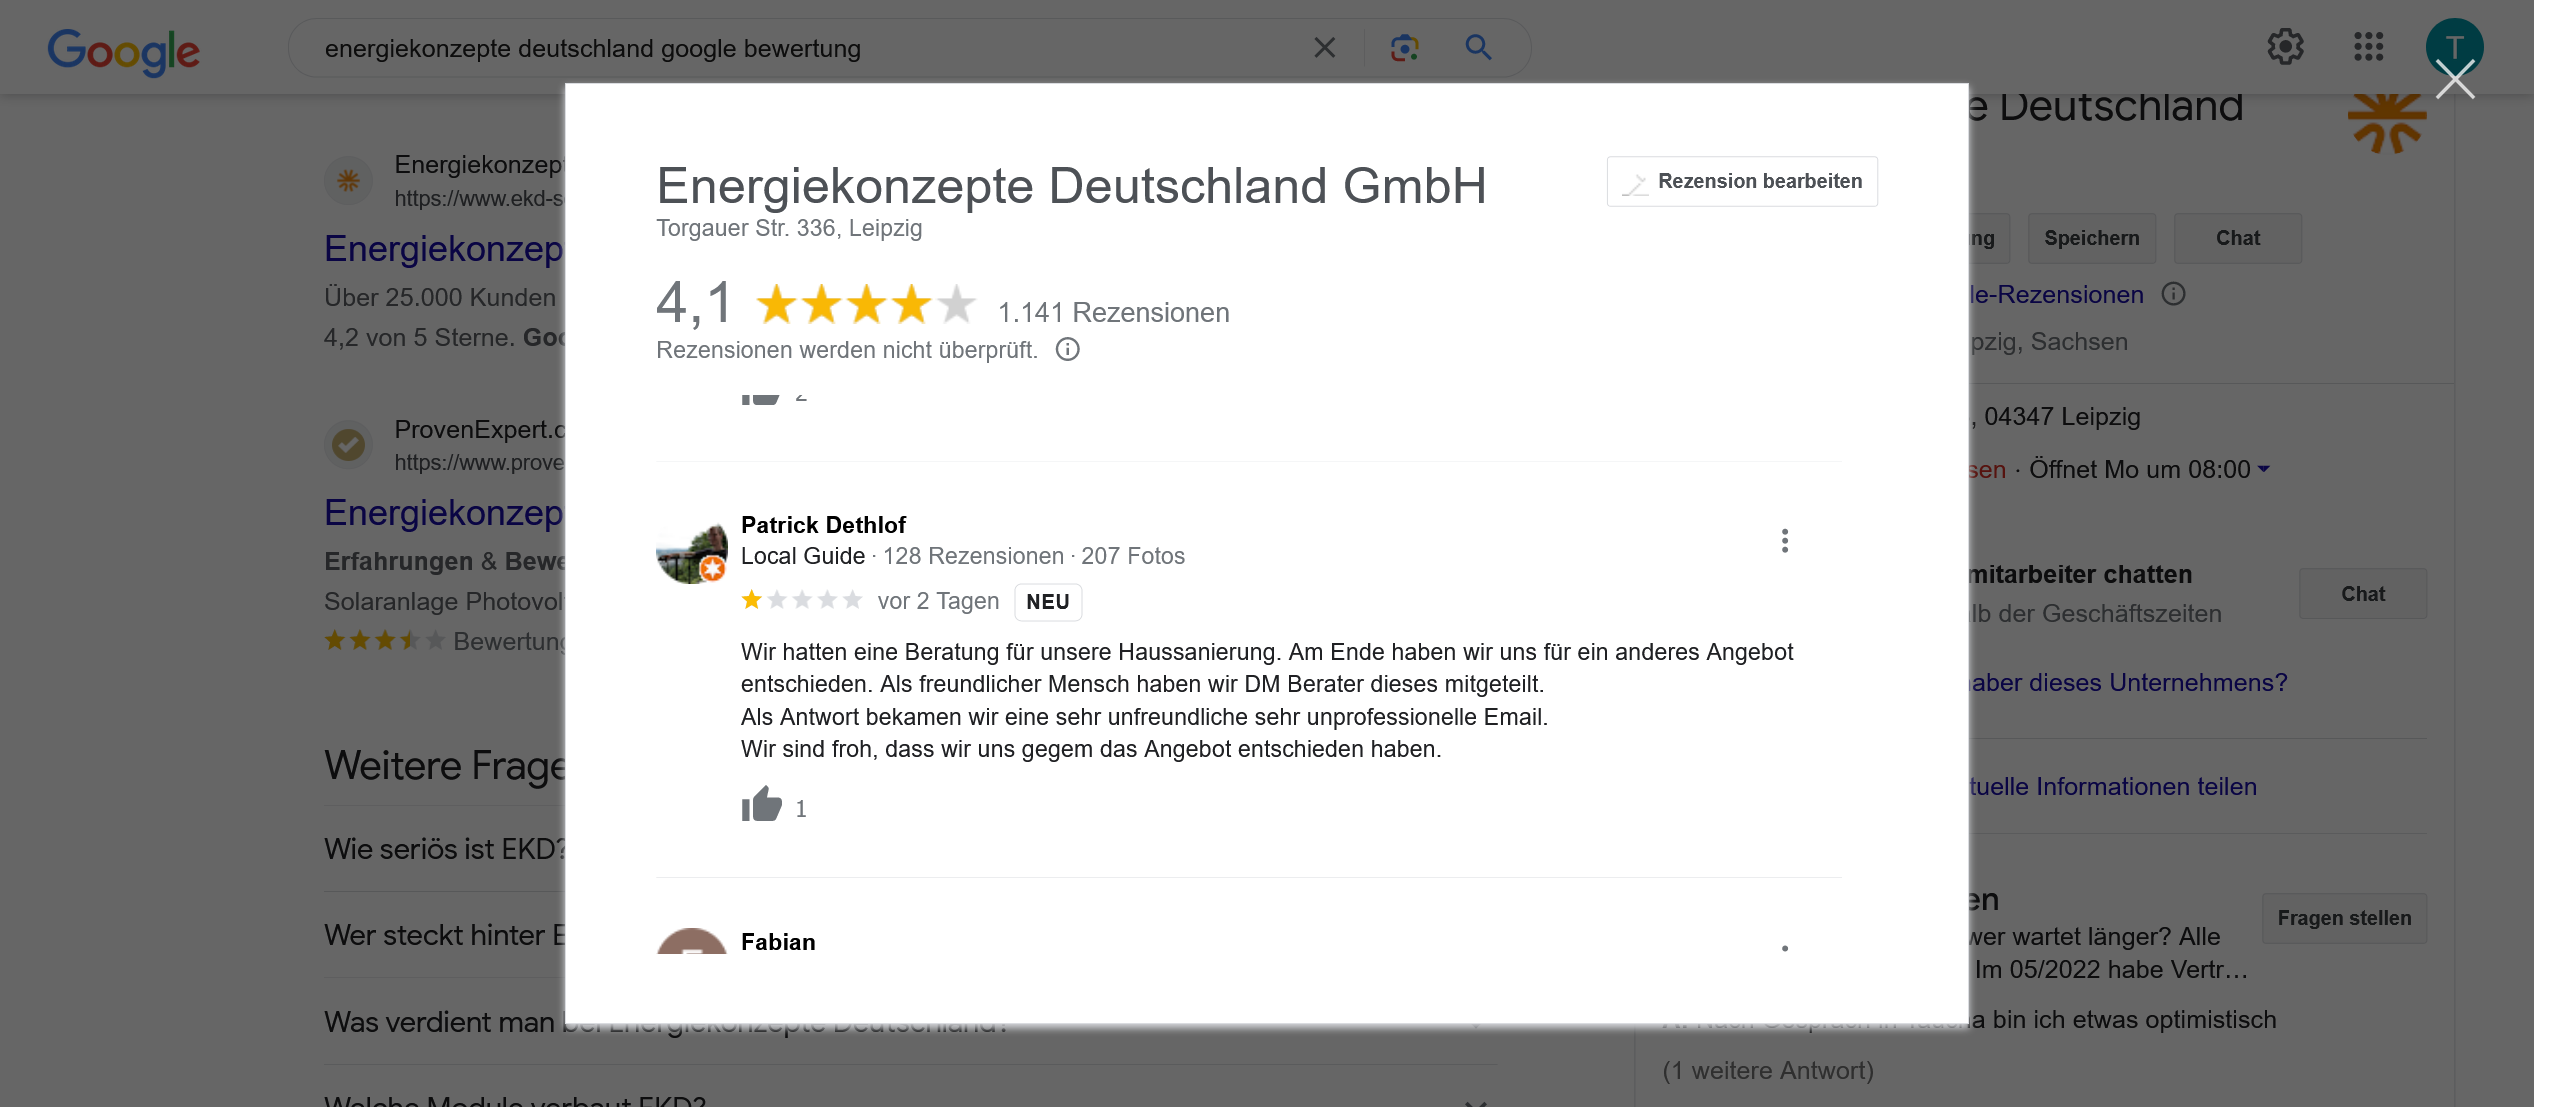Click the Speichern button

[x=2091, y=238]
